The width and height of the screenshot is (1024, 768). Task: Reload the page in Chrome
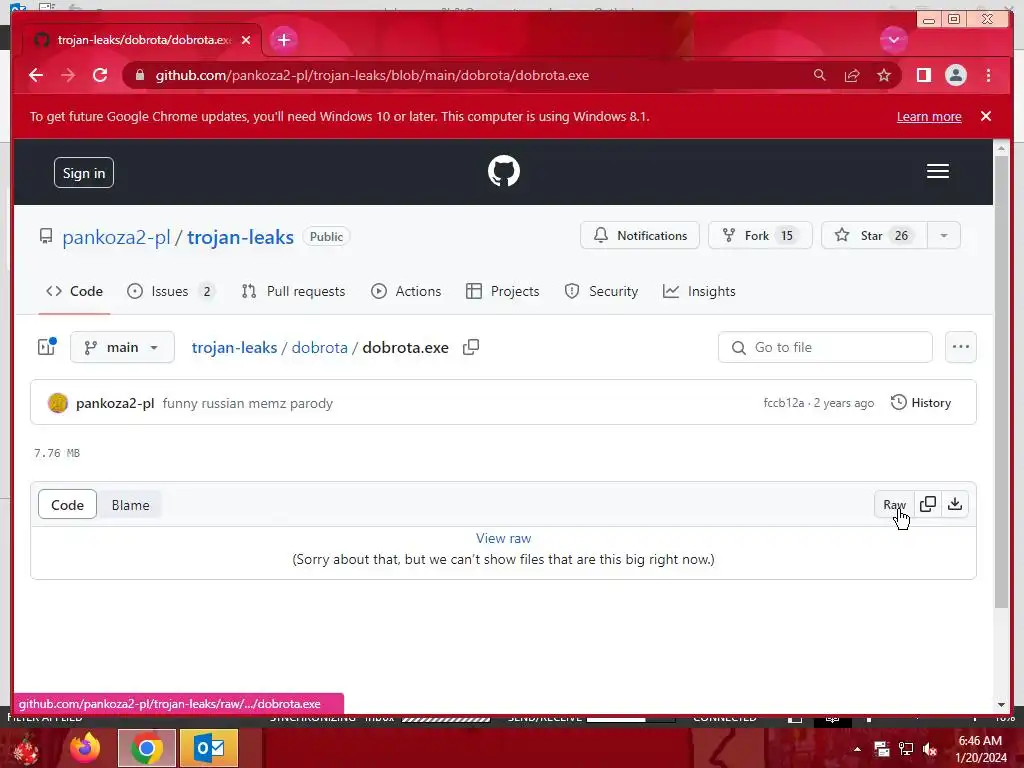[100, 75]
